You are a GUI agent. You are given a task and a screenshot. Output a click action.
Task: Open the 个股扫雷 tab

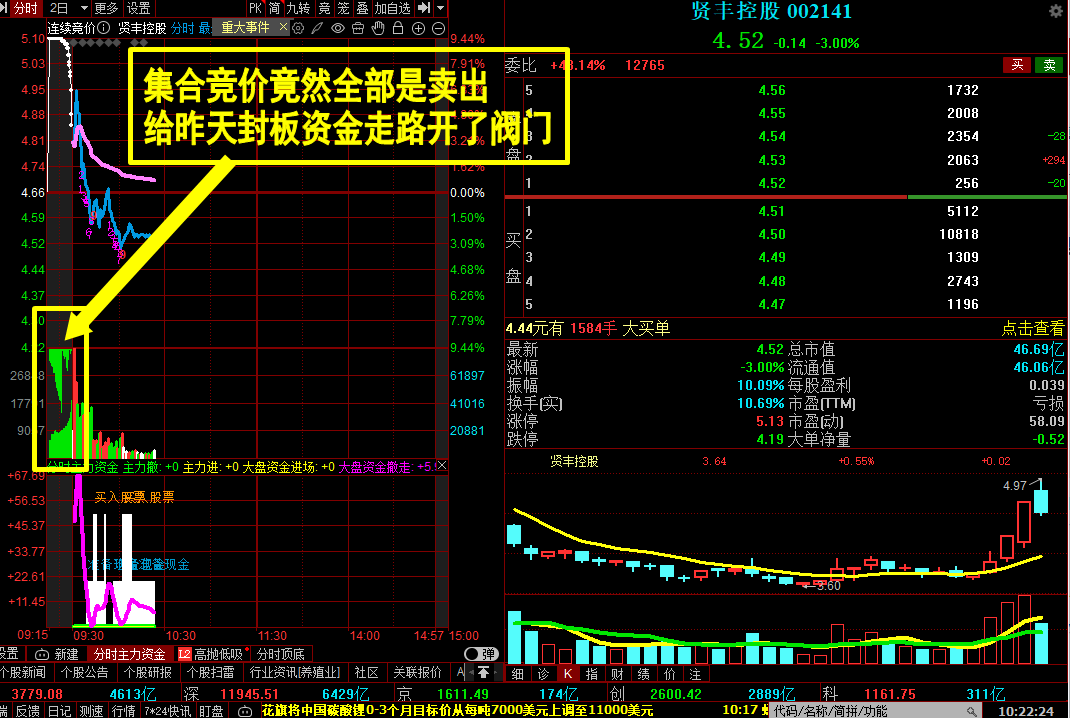[210, 672]
